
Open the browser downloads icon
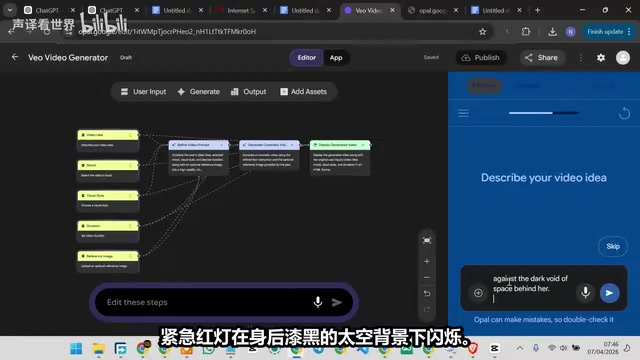click(x=552, y=31)
